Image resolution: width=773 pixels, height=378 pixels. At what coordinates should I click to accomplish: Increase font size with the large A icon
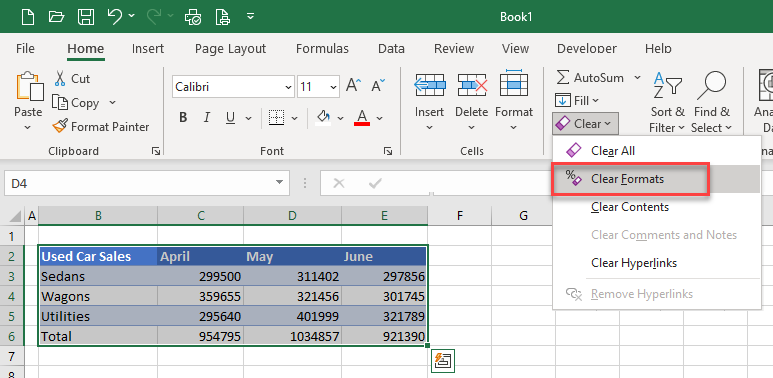pyautogui.click(x=353, y=86)
